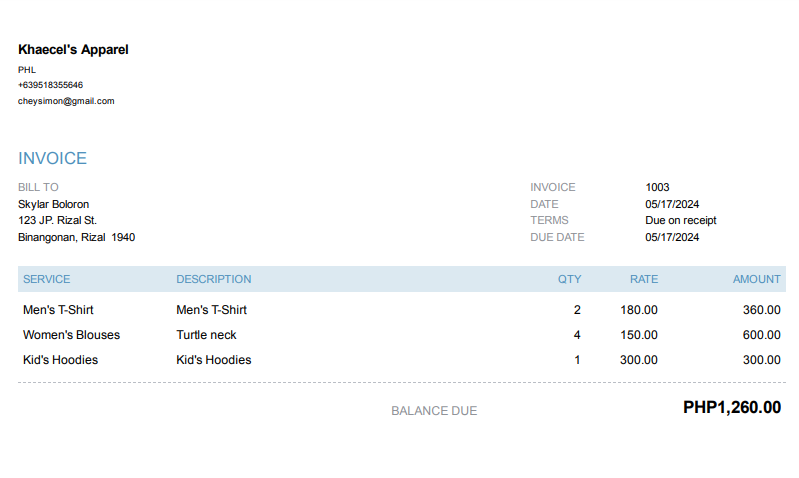Viewport: 799px width, 478px height.
Task: Click the phone number +639518355646
Action: [50, 85]
